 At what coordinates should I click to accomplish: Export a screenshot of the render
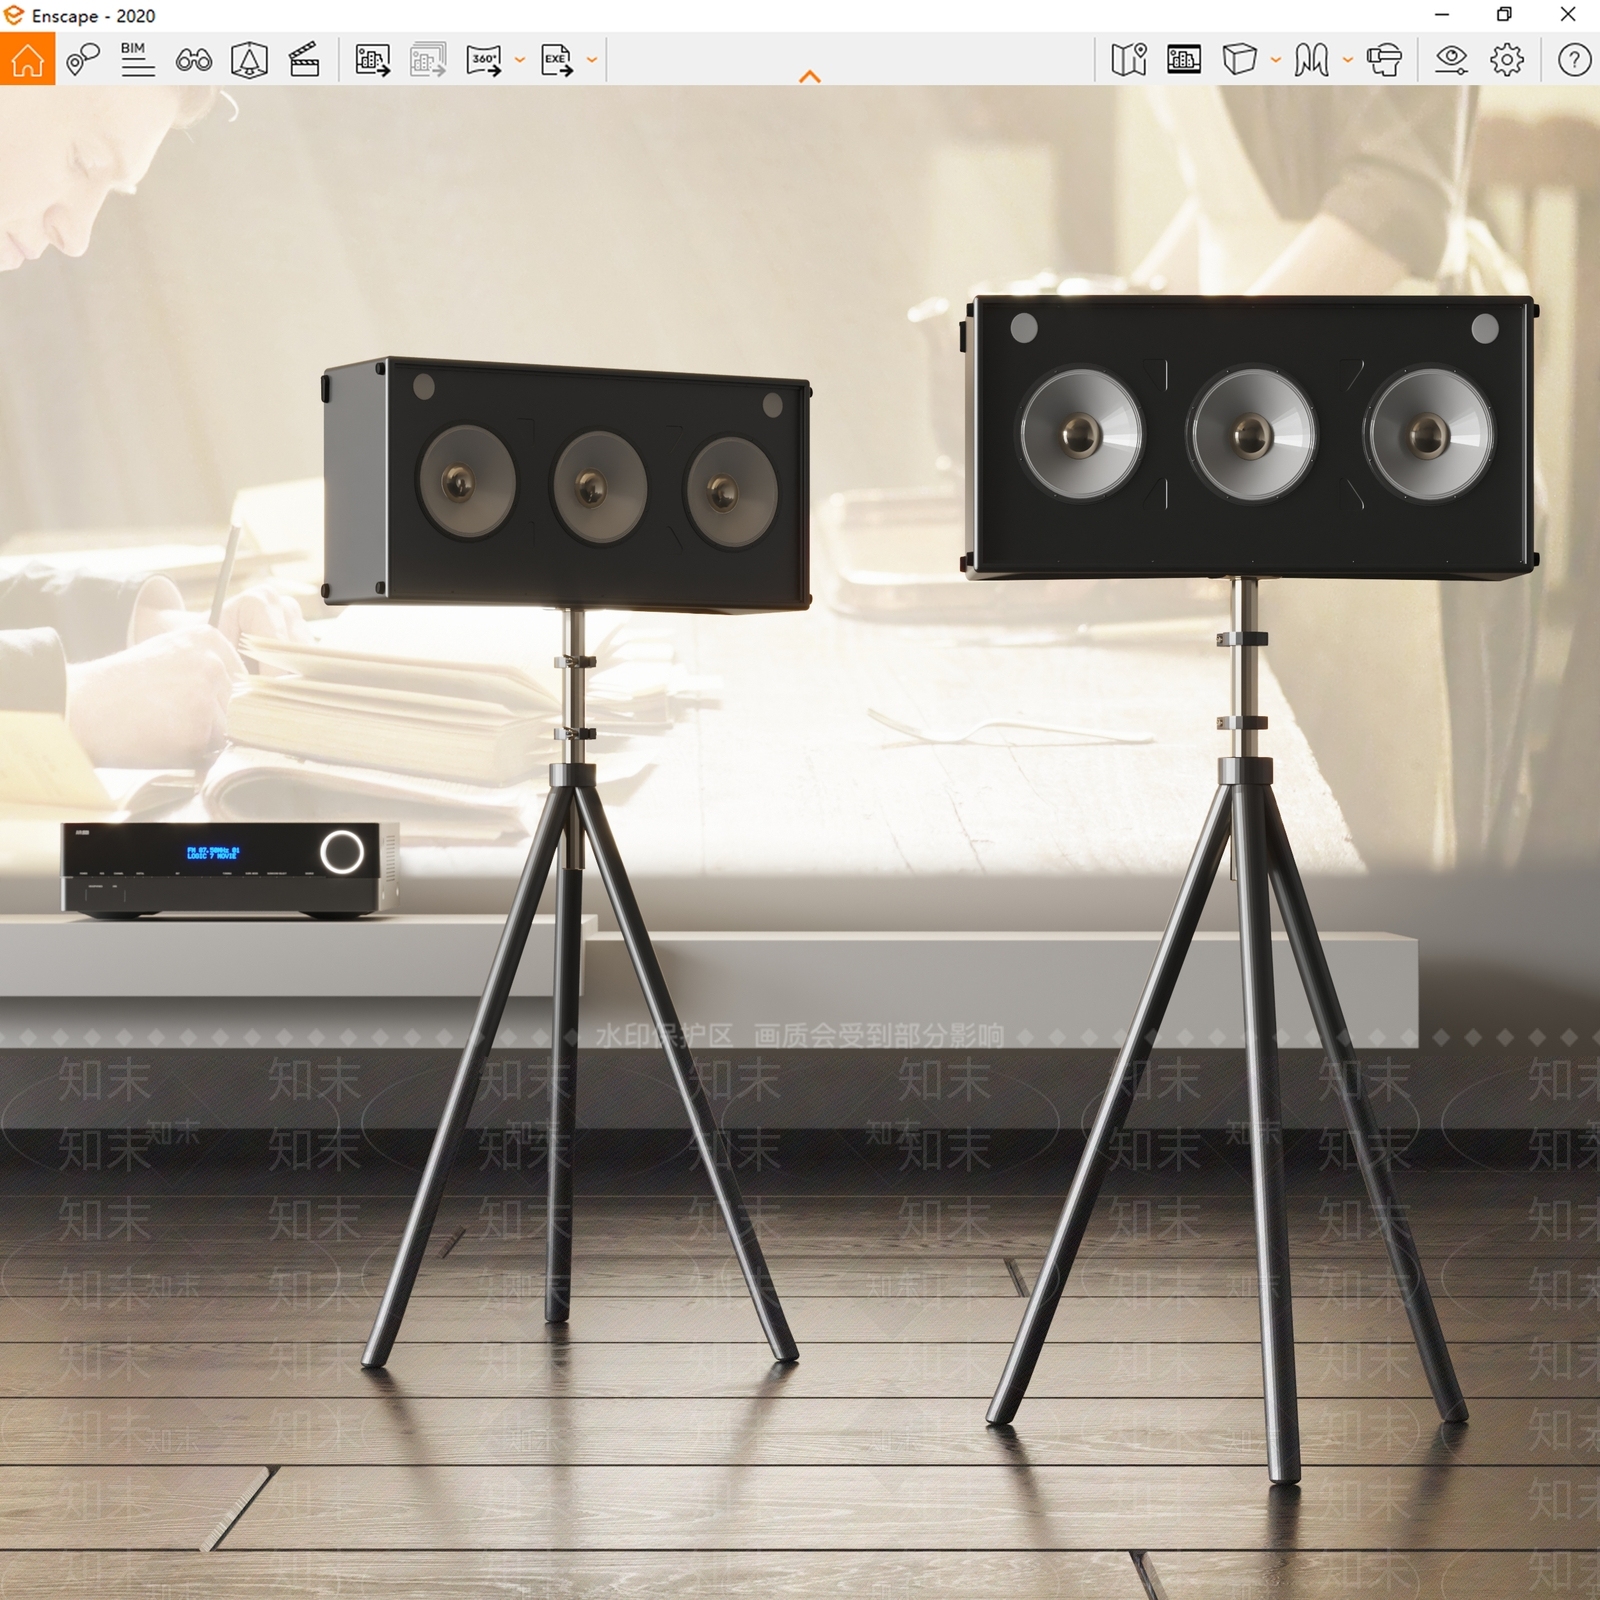click(373, 60)
